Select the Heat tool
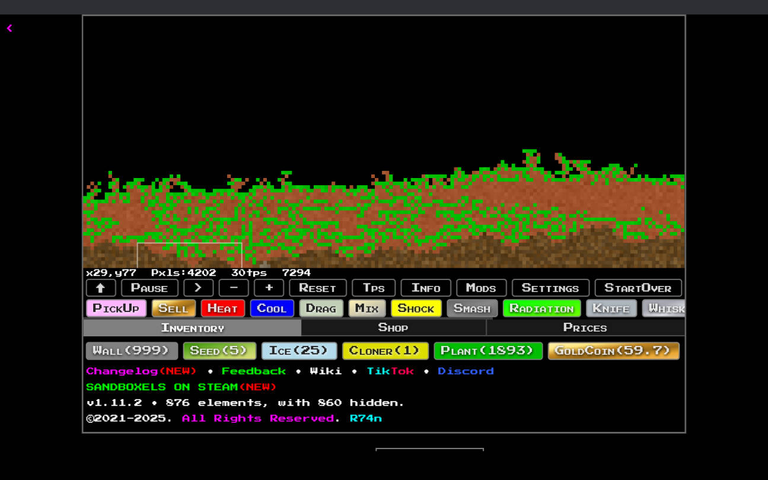This screenshot has height=480, width=768. click(222, 308)
